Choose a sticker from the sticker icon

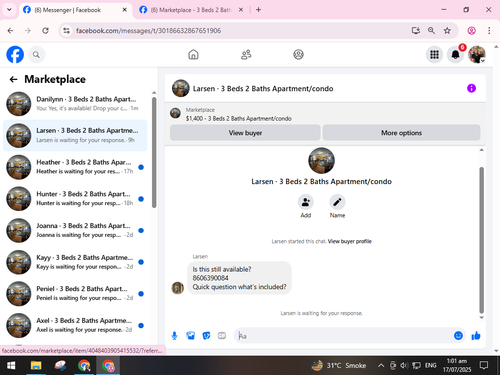click(x=206, y=336)
